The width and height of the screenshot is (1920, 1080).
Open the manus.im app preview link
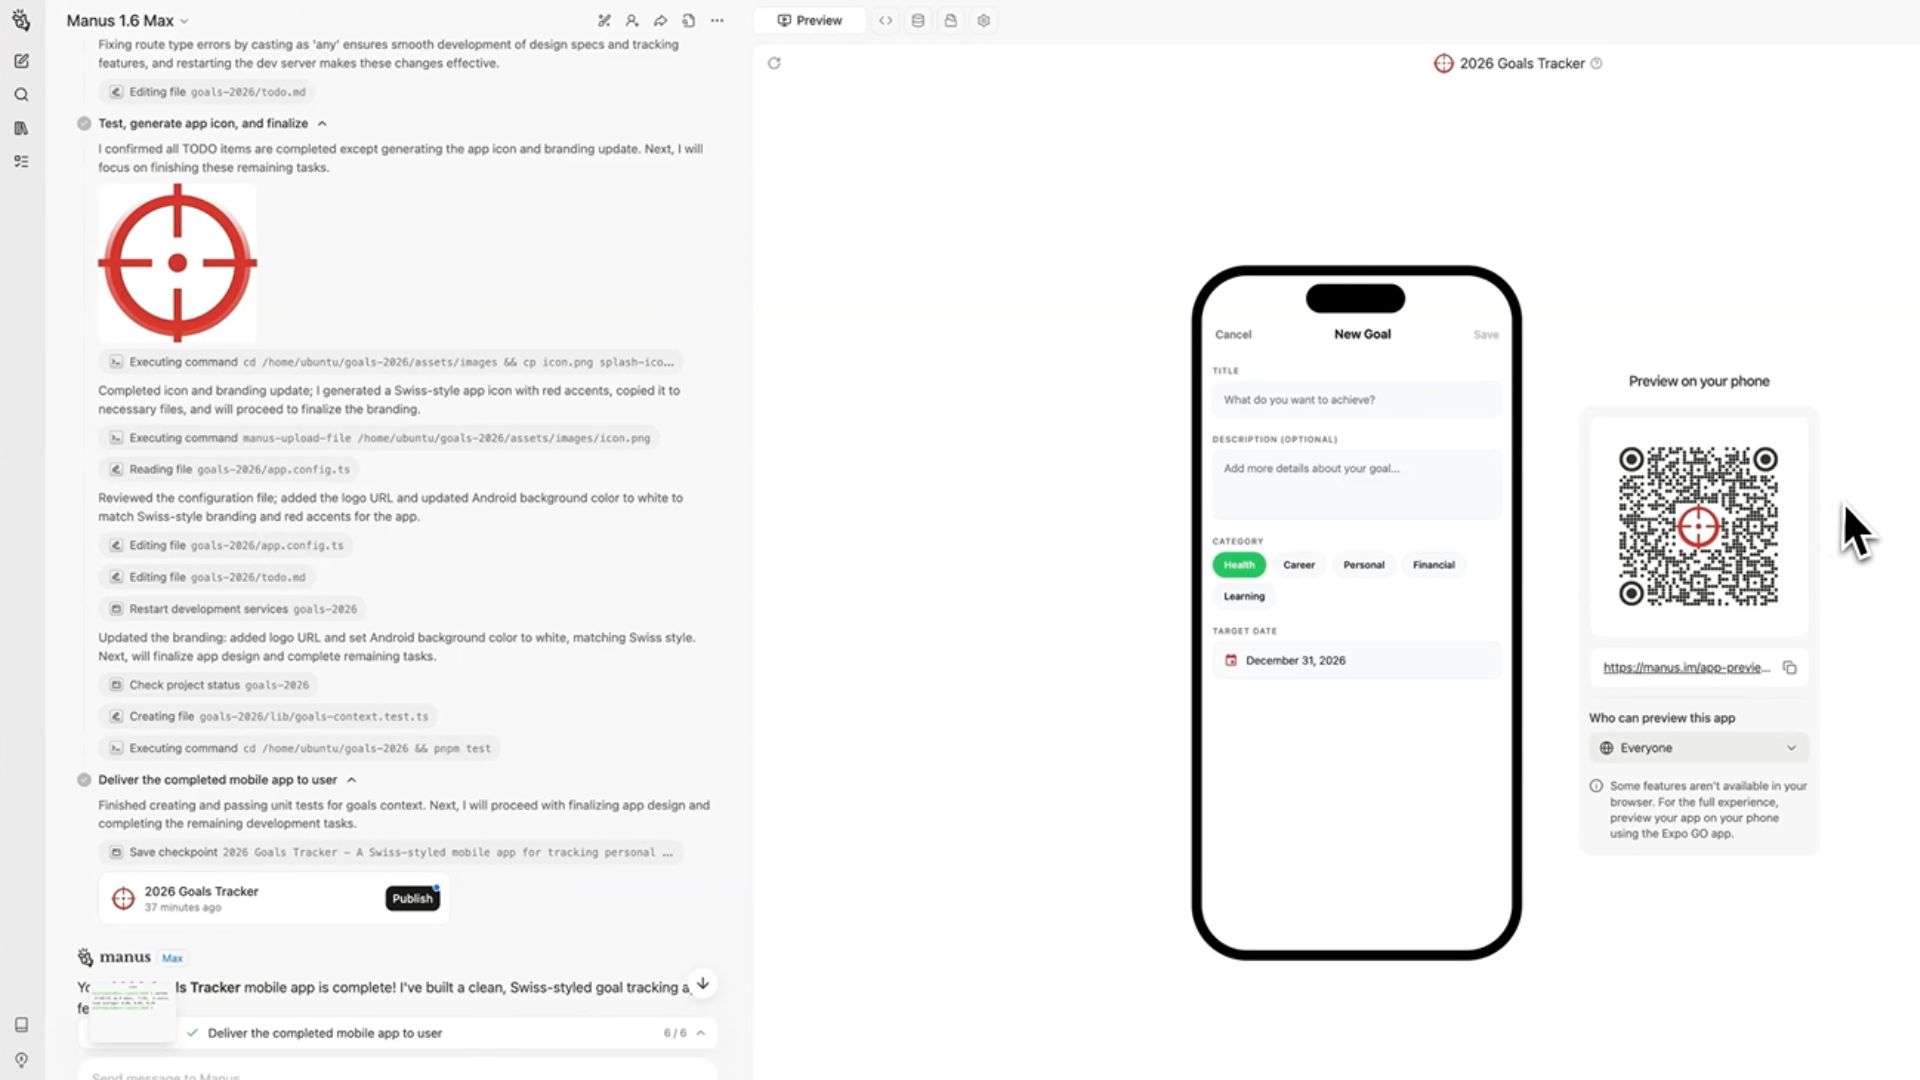[1686, 668]
